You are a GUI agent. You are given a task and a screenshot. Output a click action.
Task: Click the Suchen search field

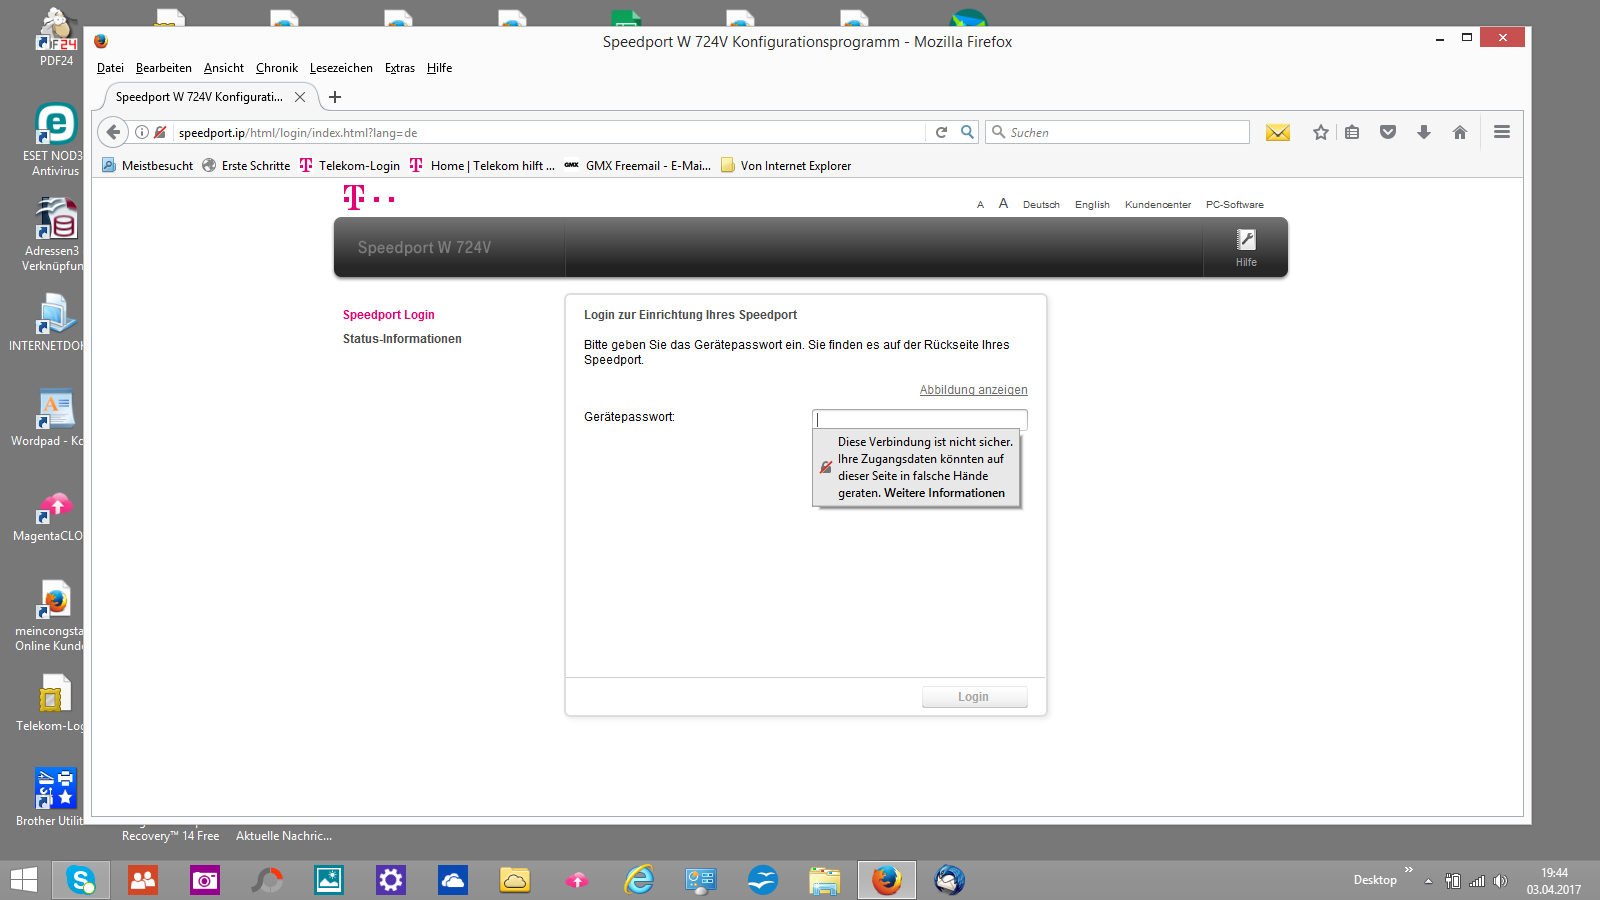[x=1118, y=132]
